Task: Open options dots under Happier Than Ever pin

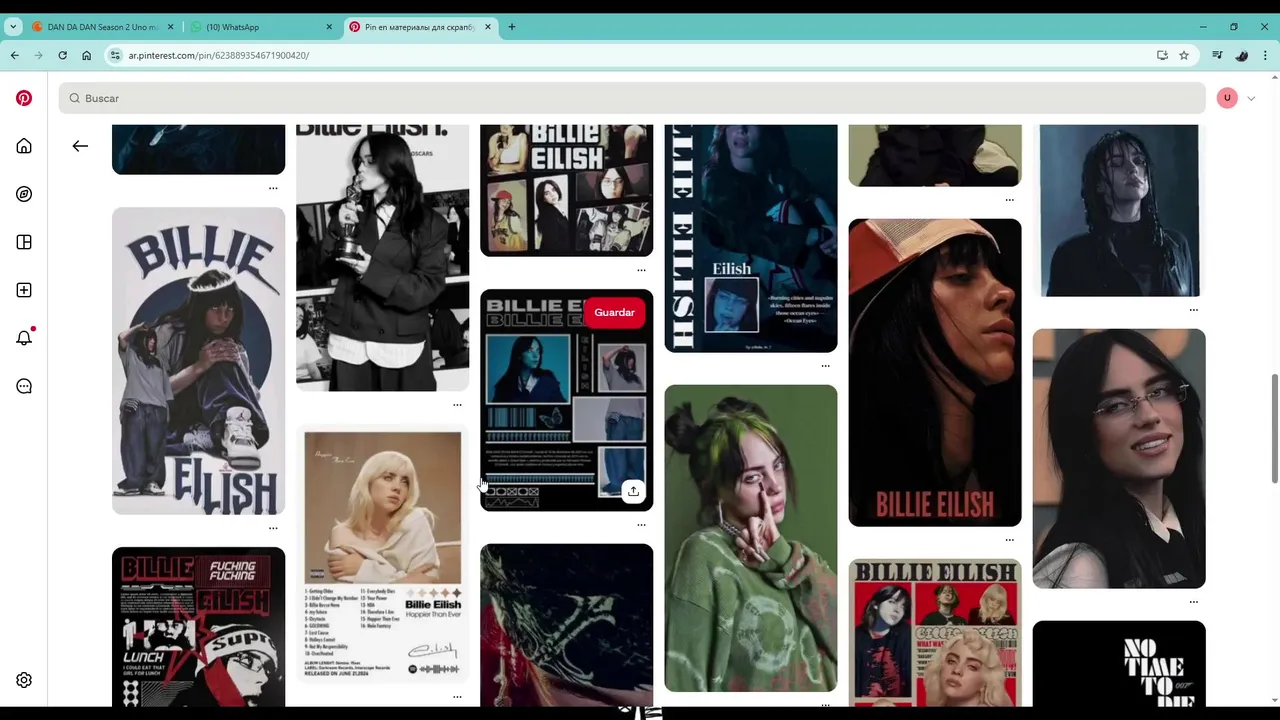Action: tap(457, 696)
